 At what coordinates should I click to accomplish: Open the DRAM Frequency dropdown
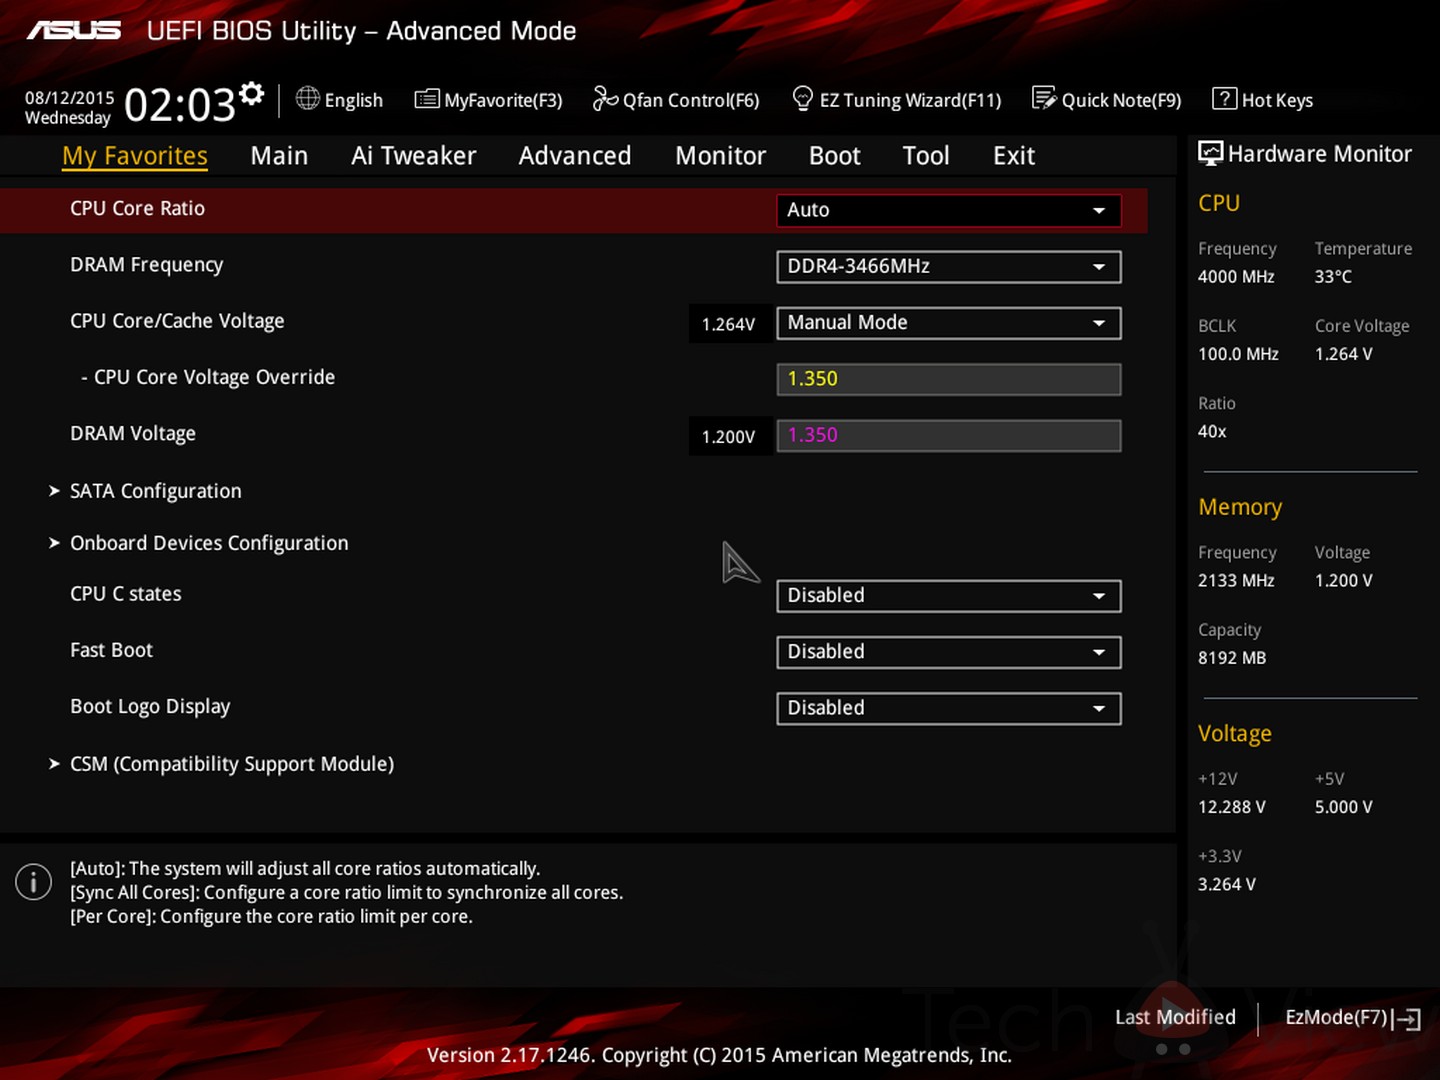click(948, 266)
